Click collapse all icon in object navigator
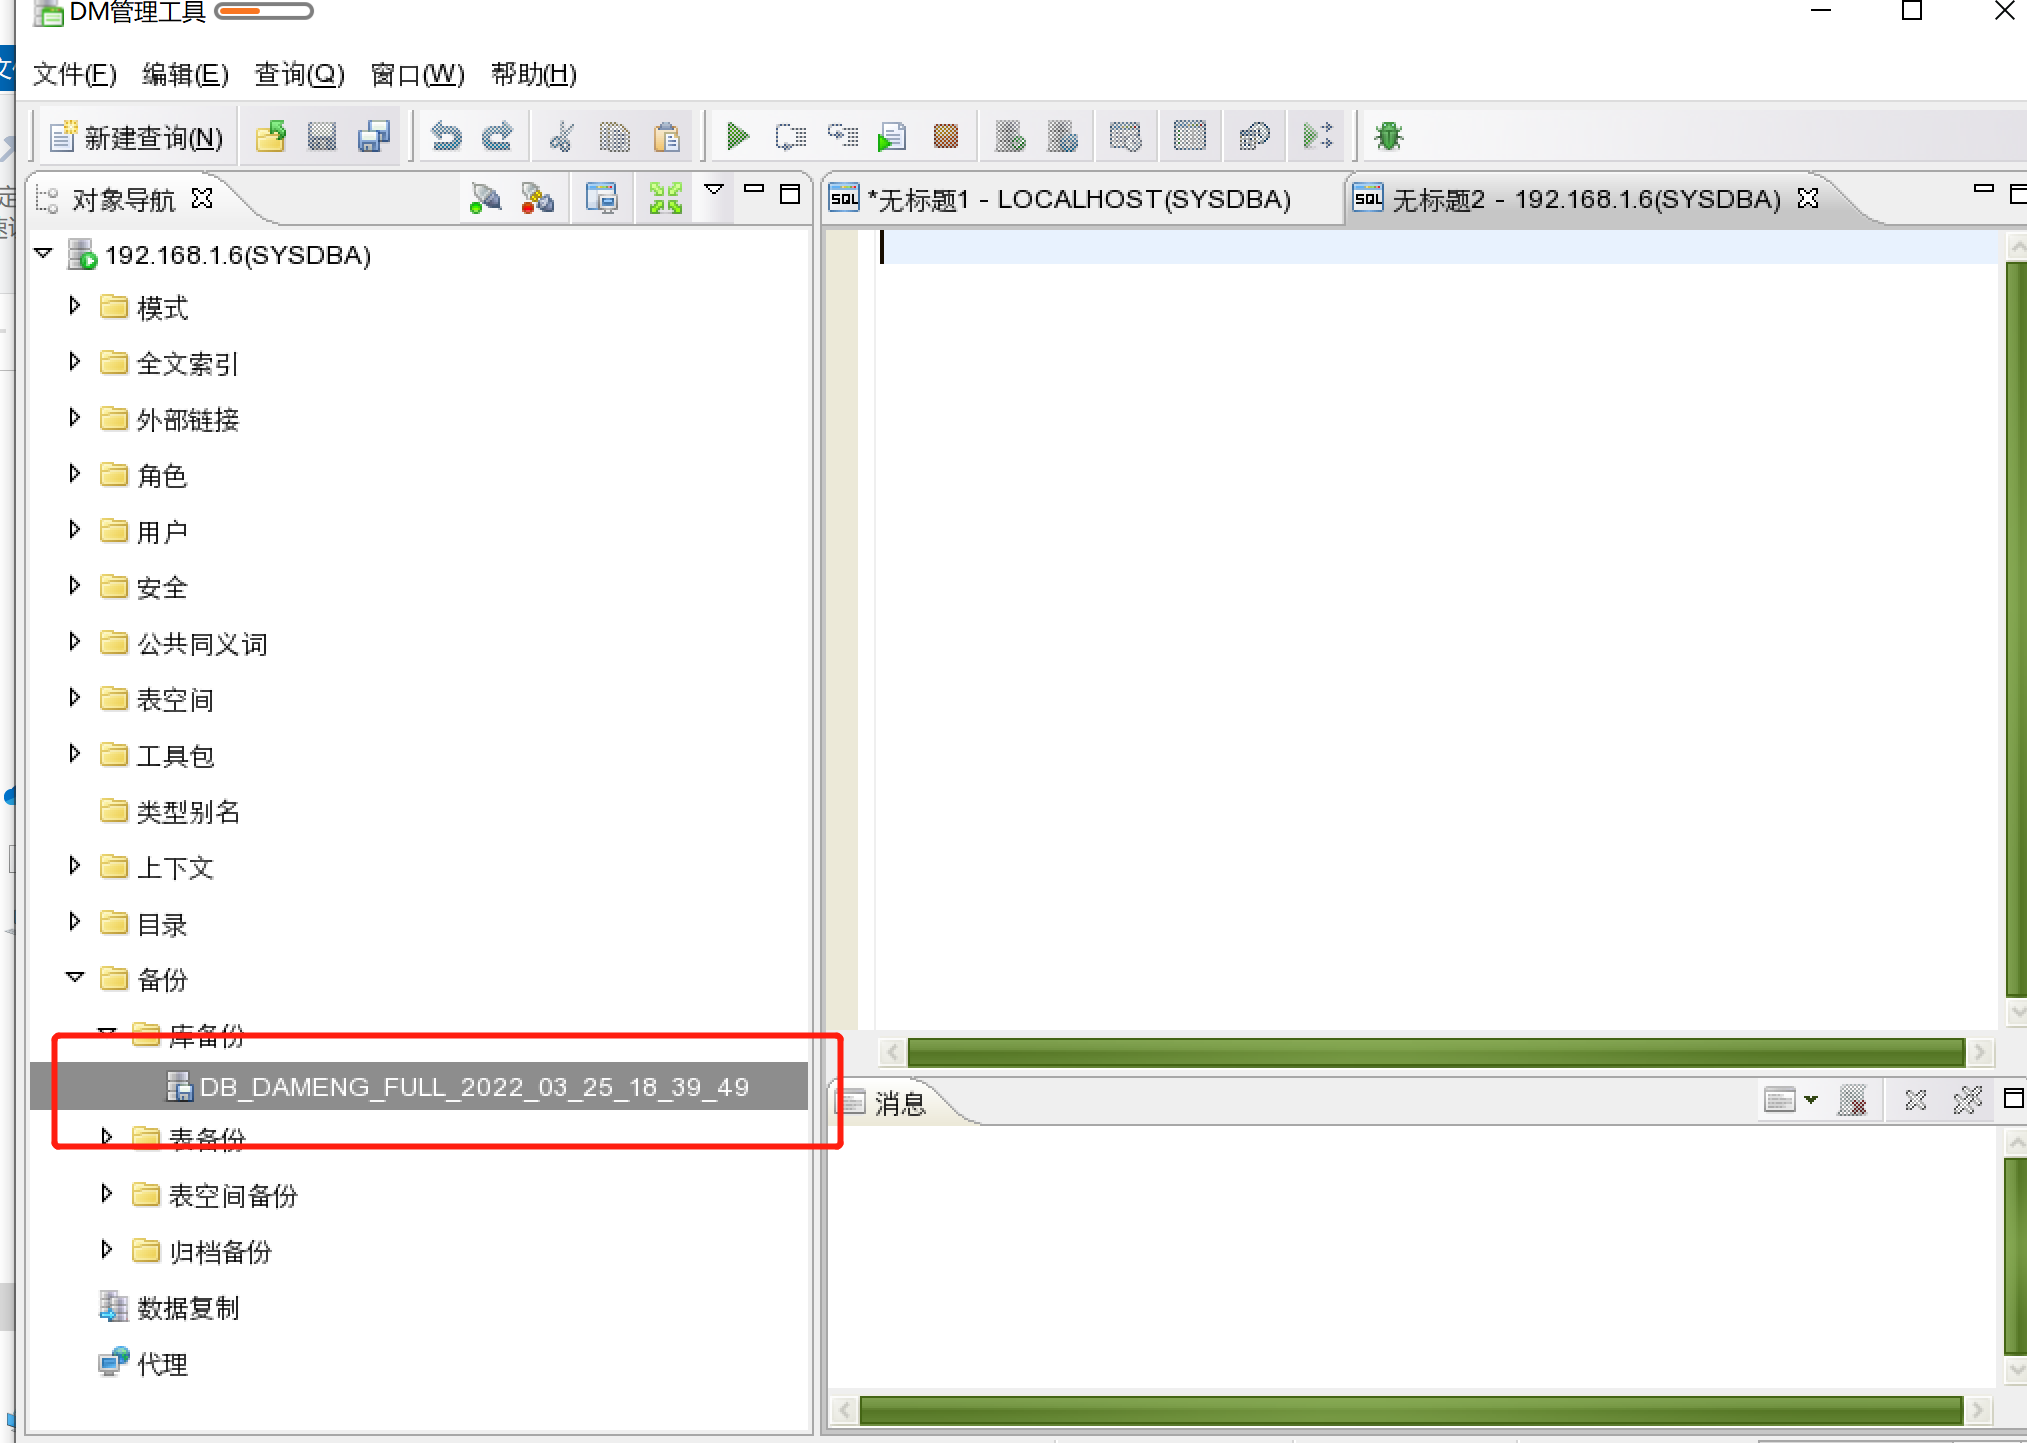This screenshot has height=1443, width=2027. click(665, 198)
